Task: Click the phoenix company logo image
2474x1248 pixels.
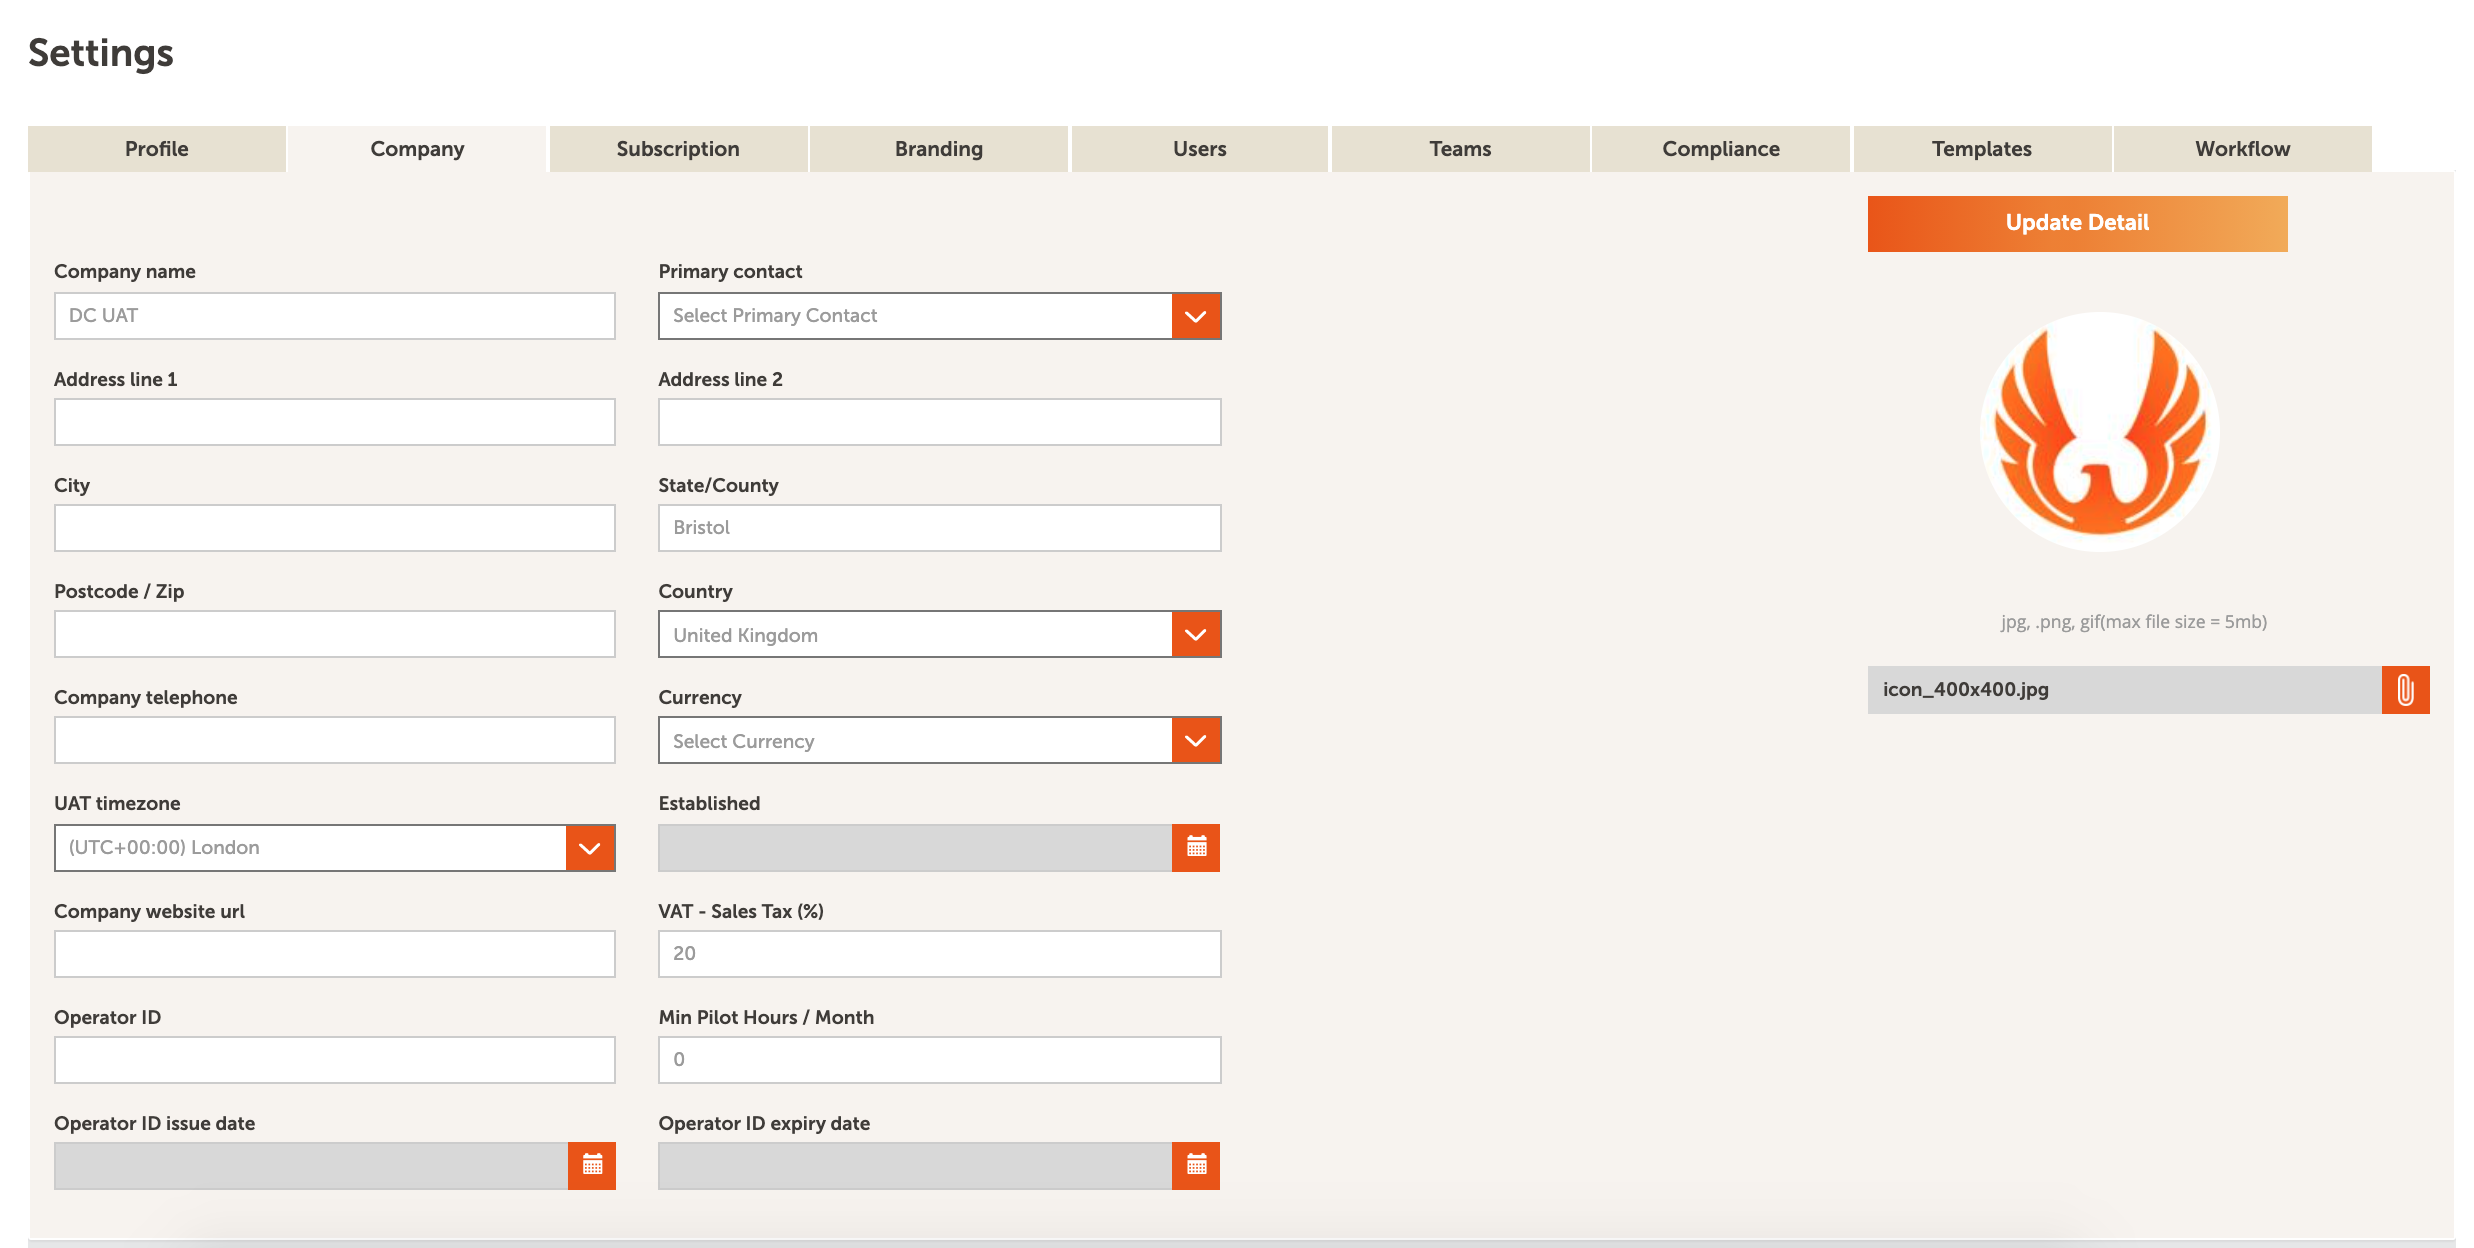Action: 2100,432
